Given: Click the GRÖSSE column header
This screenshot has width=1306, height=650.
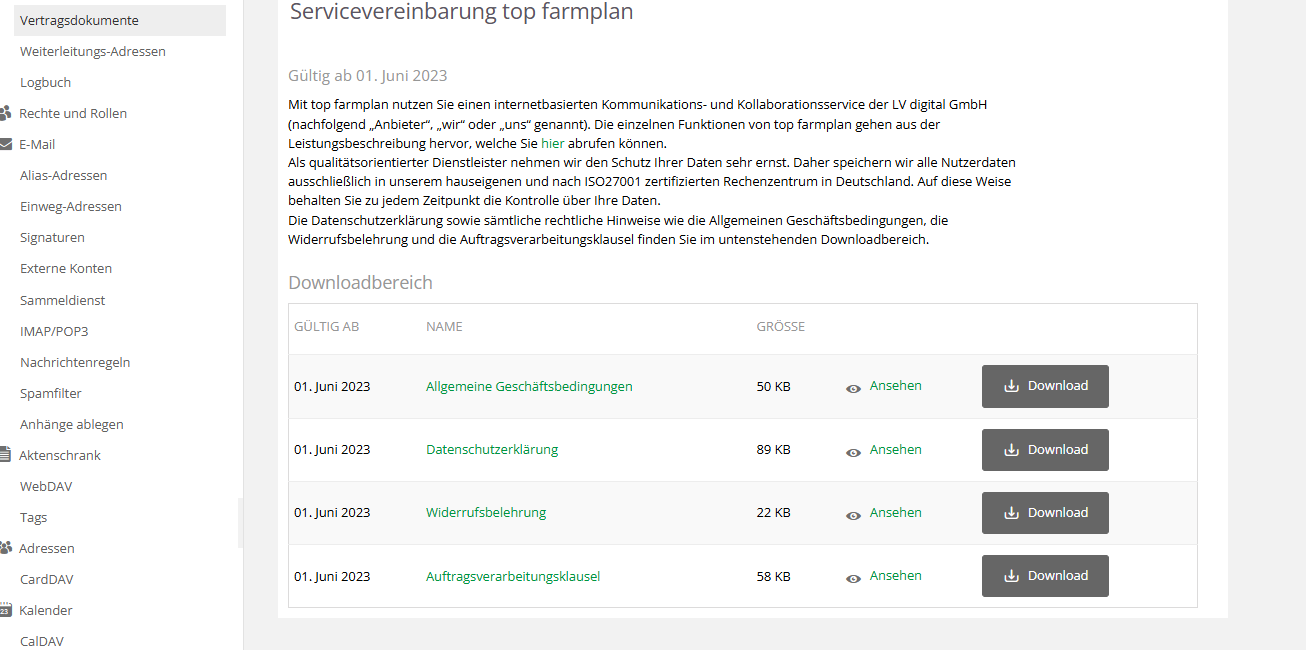Looking at the screenshot, I should coord(781,326).
